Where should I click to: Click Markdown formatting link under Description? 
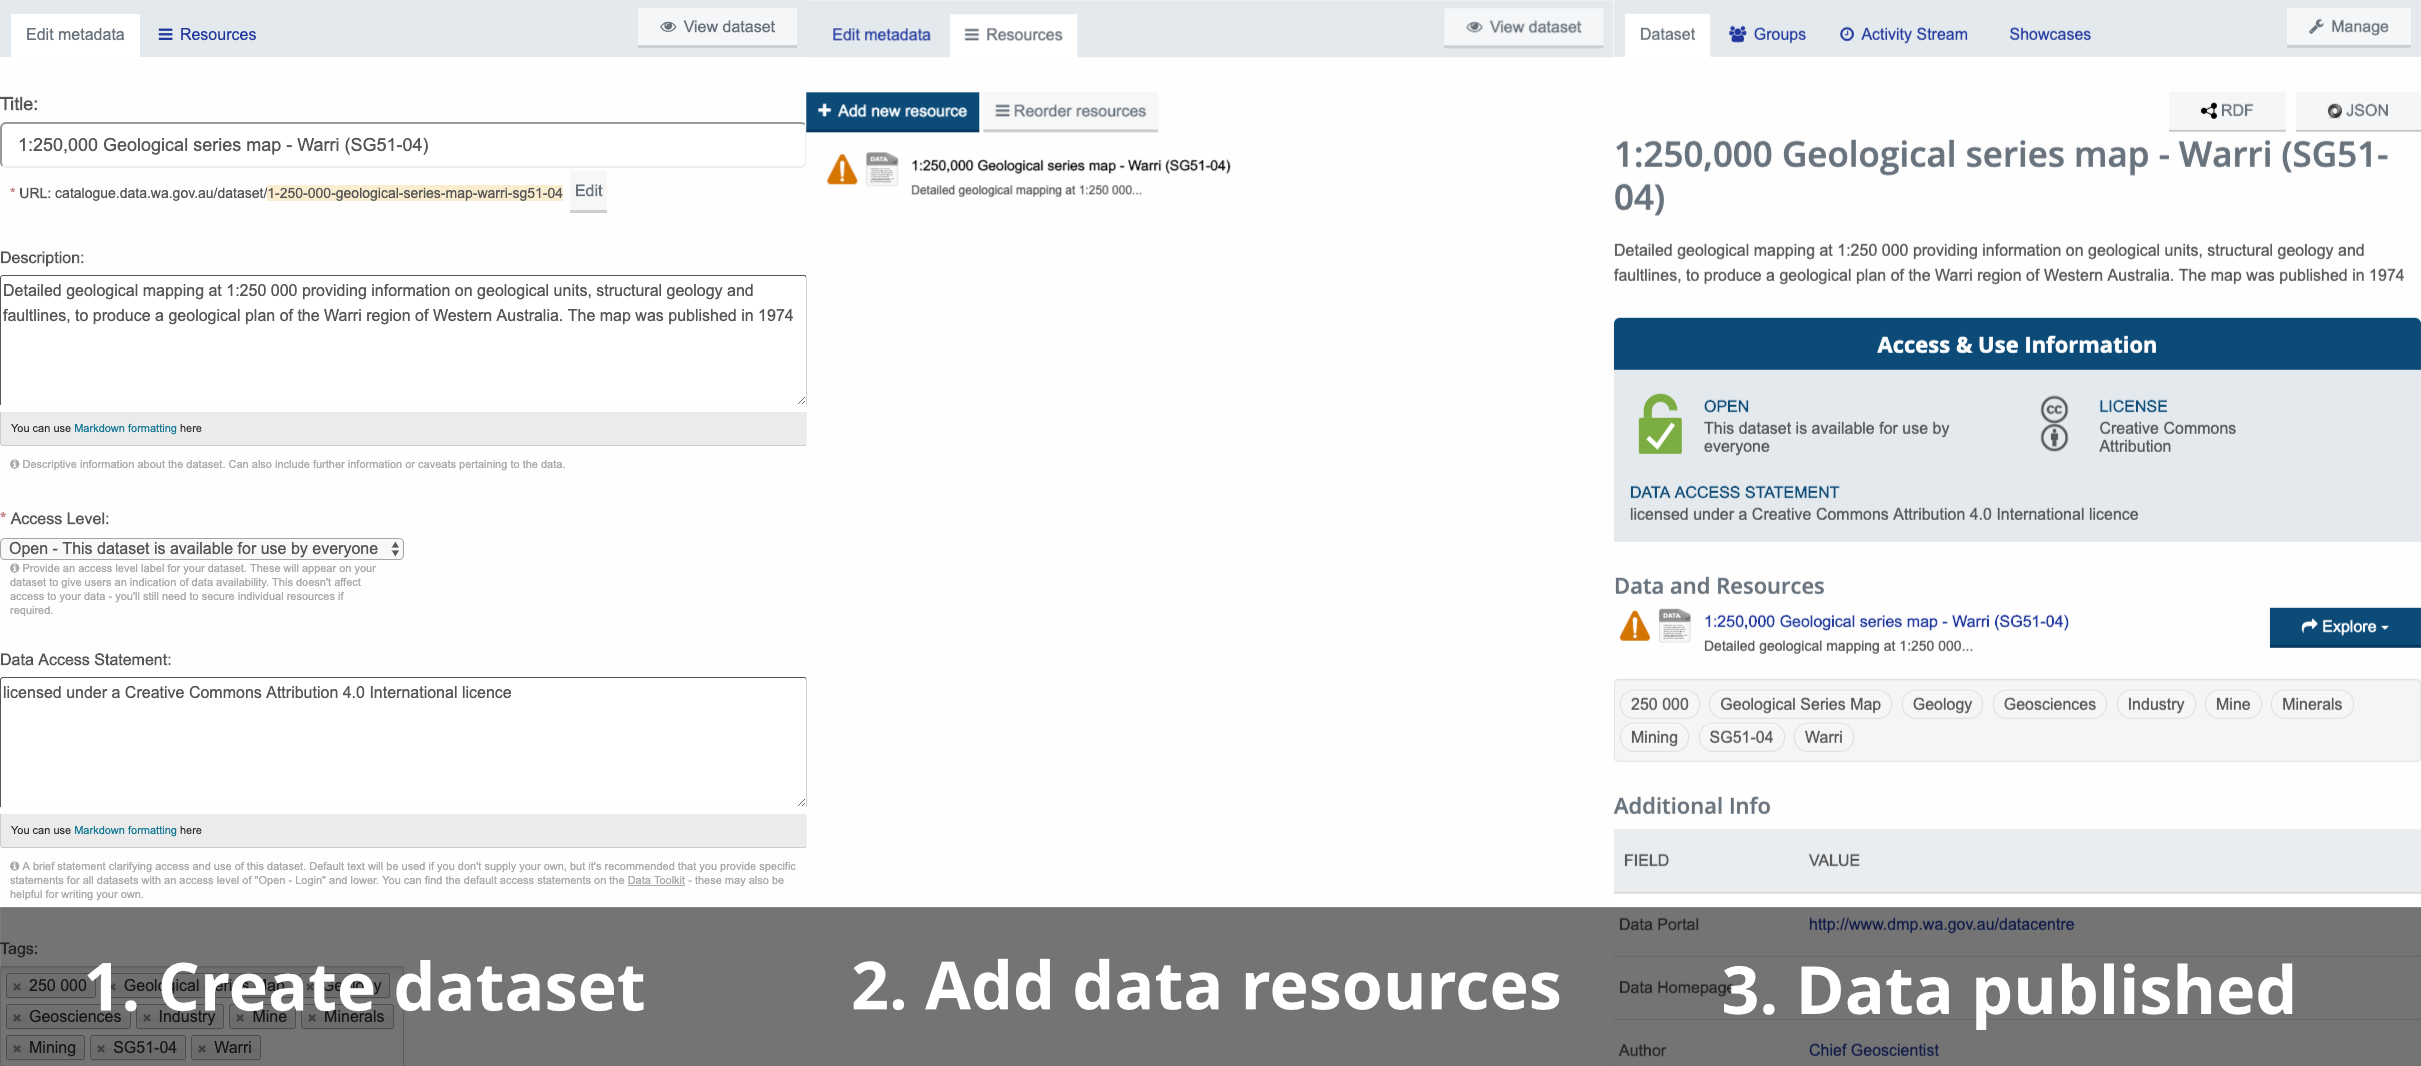pyautogui.click(x=125, y=428)
